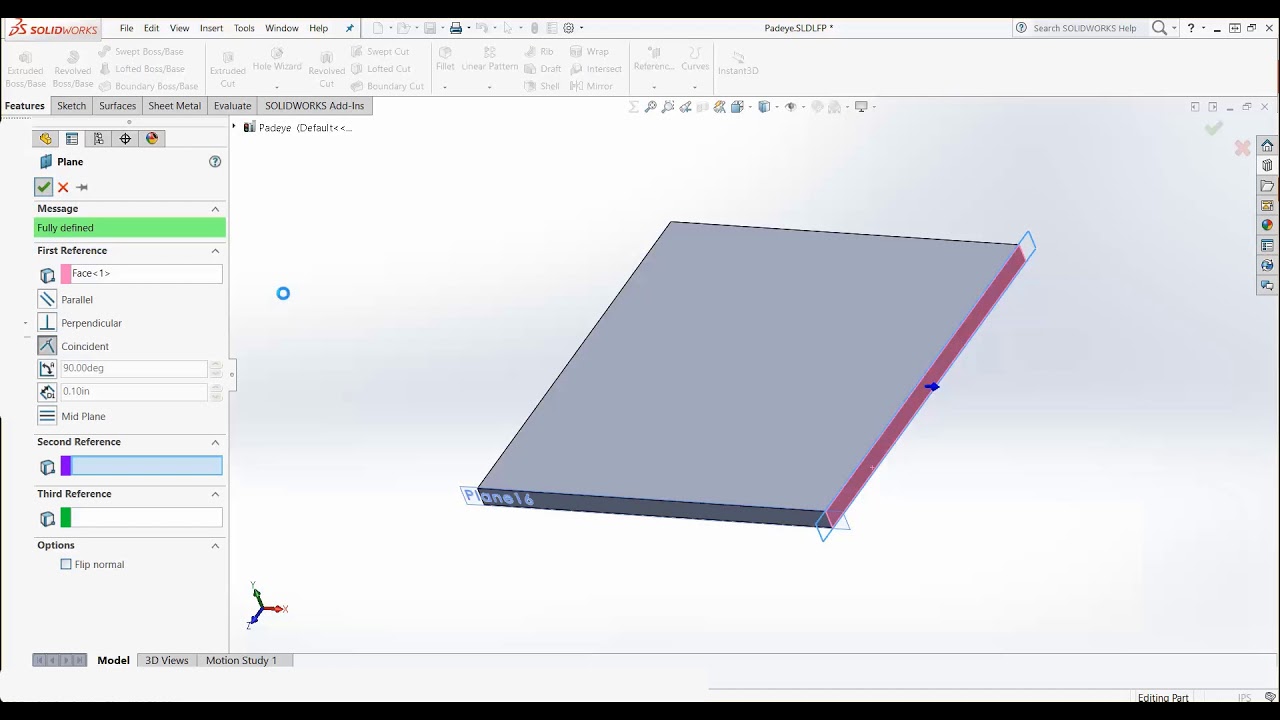Click the Zoom to Fit icon
1280x720 pixels.
coord(651,107)
